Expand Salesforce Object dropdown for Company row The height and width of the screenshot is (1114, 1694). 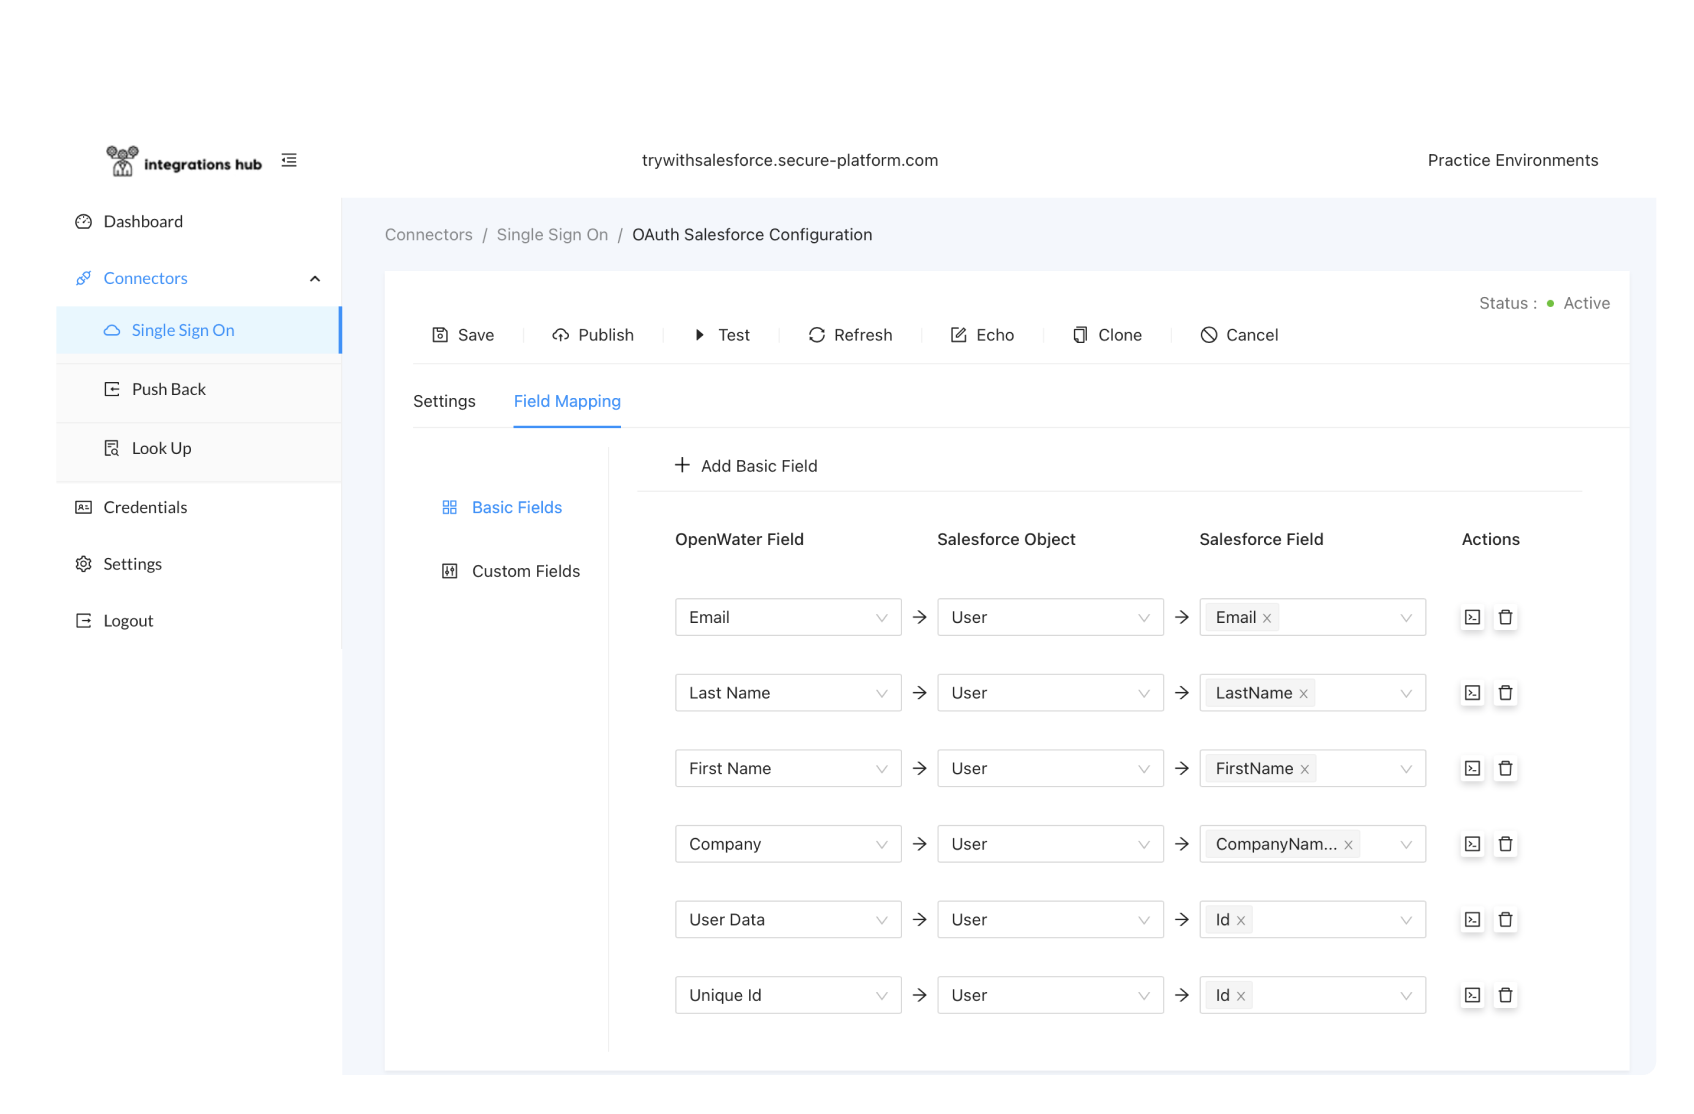(1049, 844)
